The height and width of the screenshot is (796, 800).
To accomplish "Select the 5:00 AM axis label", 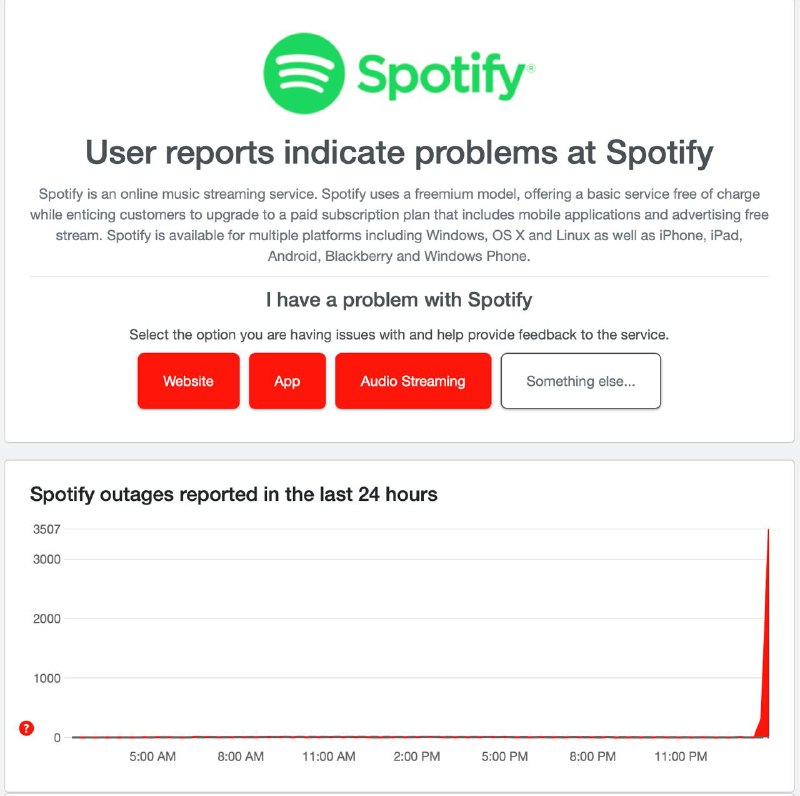I will (x=152, y=757).
